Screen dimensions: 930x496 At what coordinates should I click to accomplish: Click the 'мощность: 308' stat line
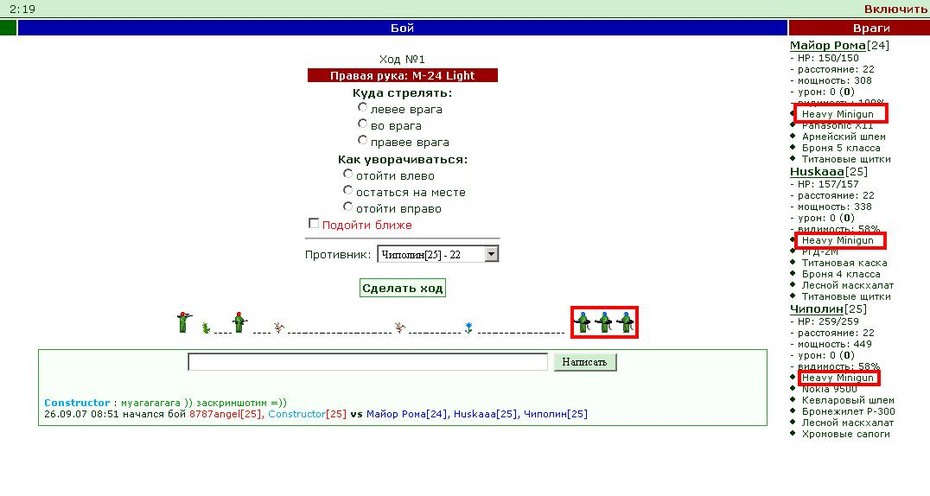tap(835, 81)
